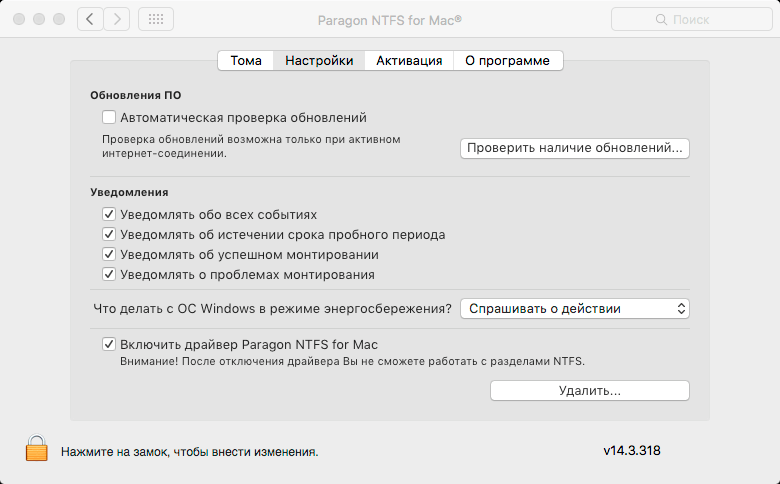Click the padlock icon to unlock changes
This screenshot has height=484, width=780.
coord(37,448)
